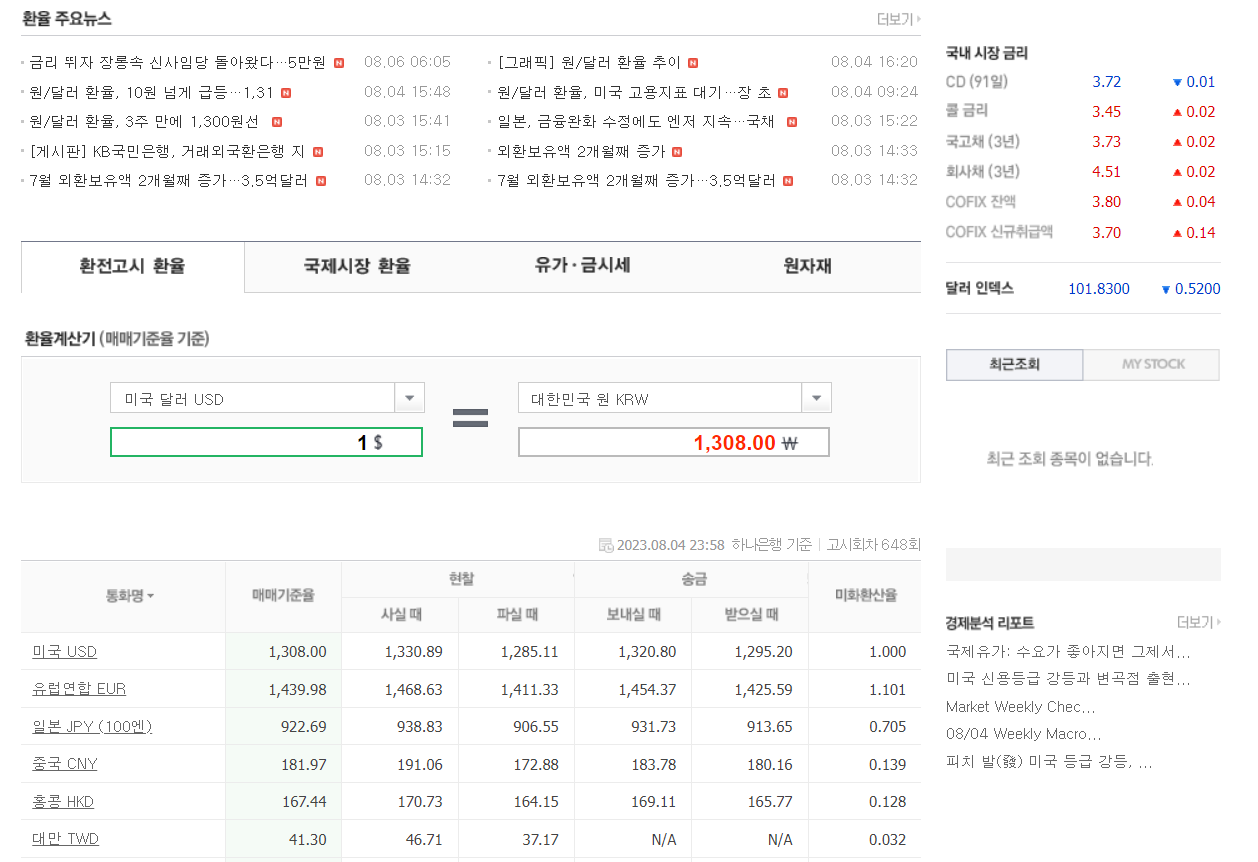The height and width of the screenshot is (862, 1258).
Task: Click the N badge on "금리 뛰자 장롱속" headline
Action: tap(338, 61)
